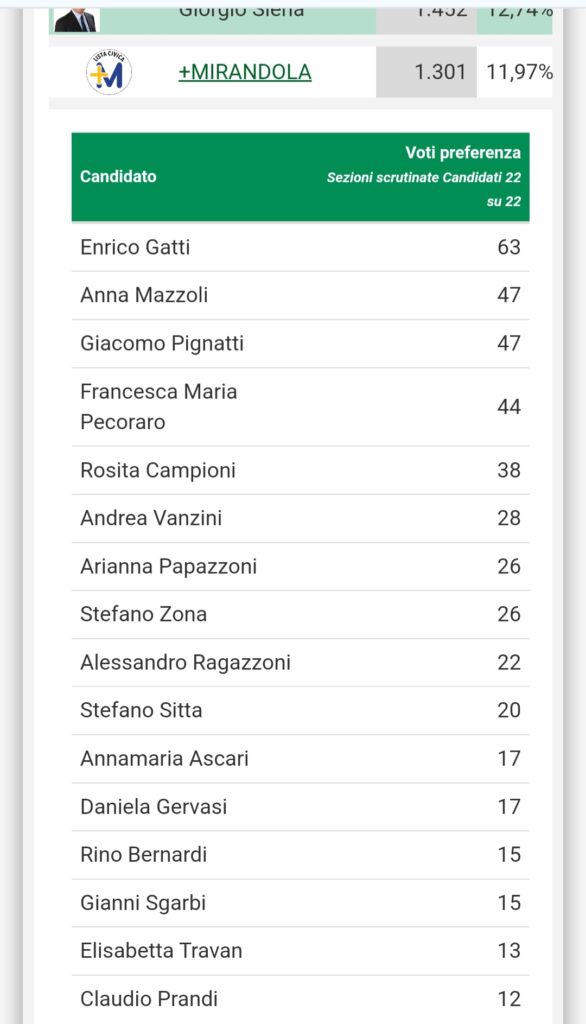The image size is (586, 1024).
Task: Select Arianna Papazzoni candidate row
Action: pyautogui.click(x=301, y=566)
